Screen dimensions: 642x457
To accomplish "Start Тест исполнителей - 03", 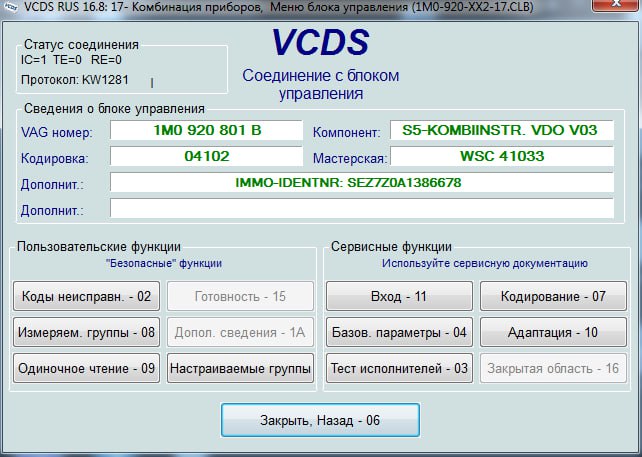I will (399, 368).
